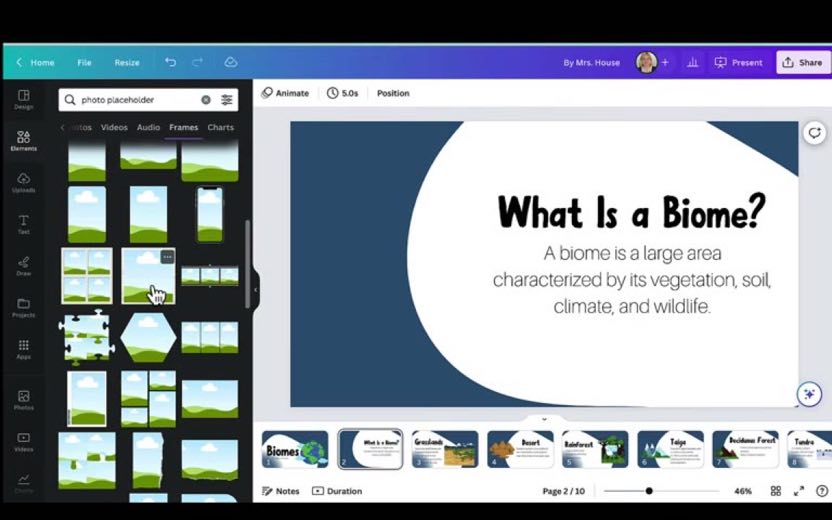The height and width of the screenshot is (520, 832).
Task: Open the search filter settings icon
Action: pos(227,100)
